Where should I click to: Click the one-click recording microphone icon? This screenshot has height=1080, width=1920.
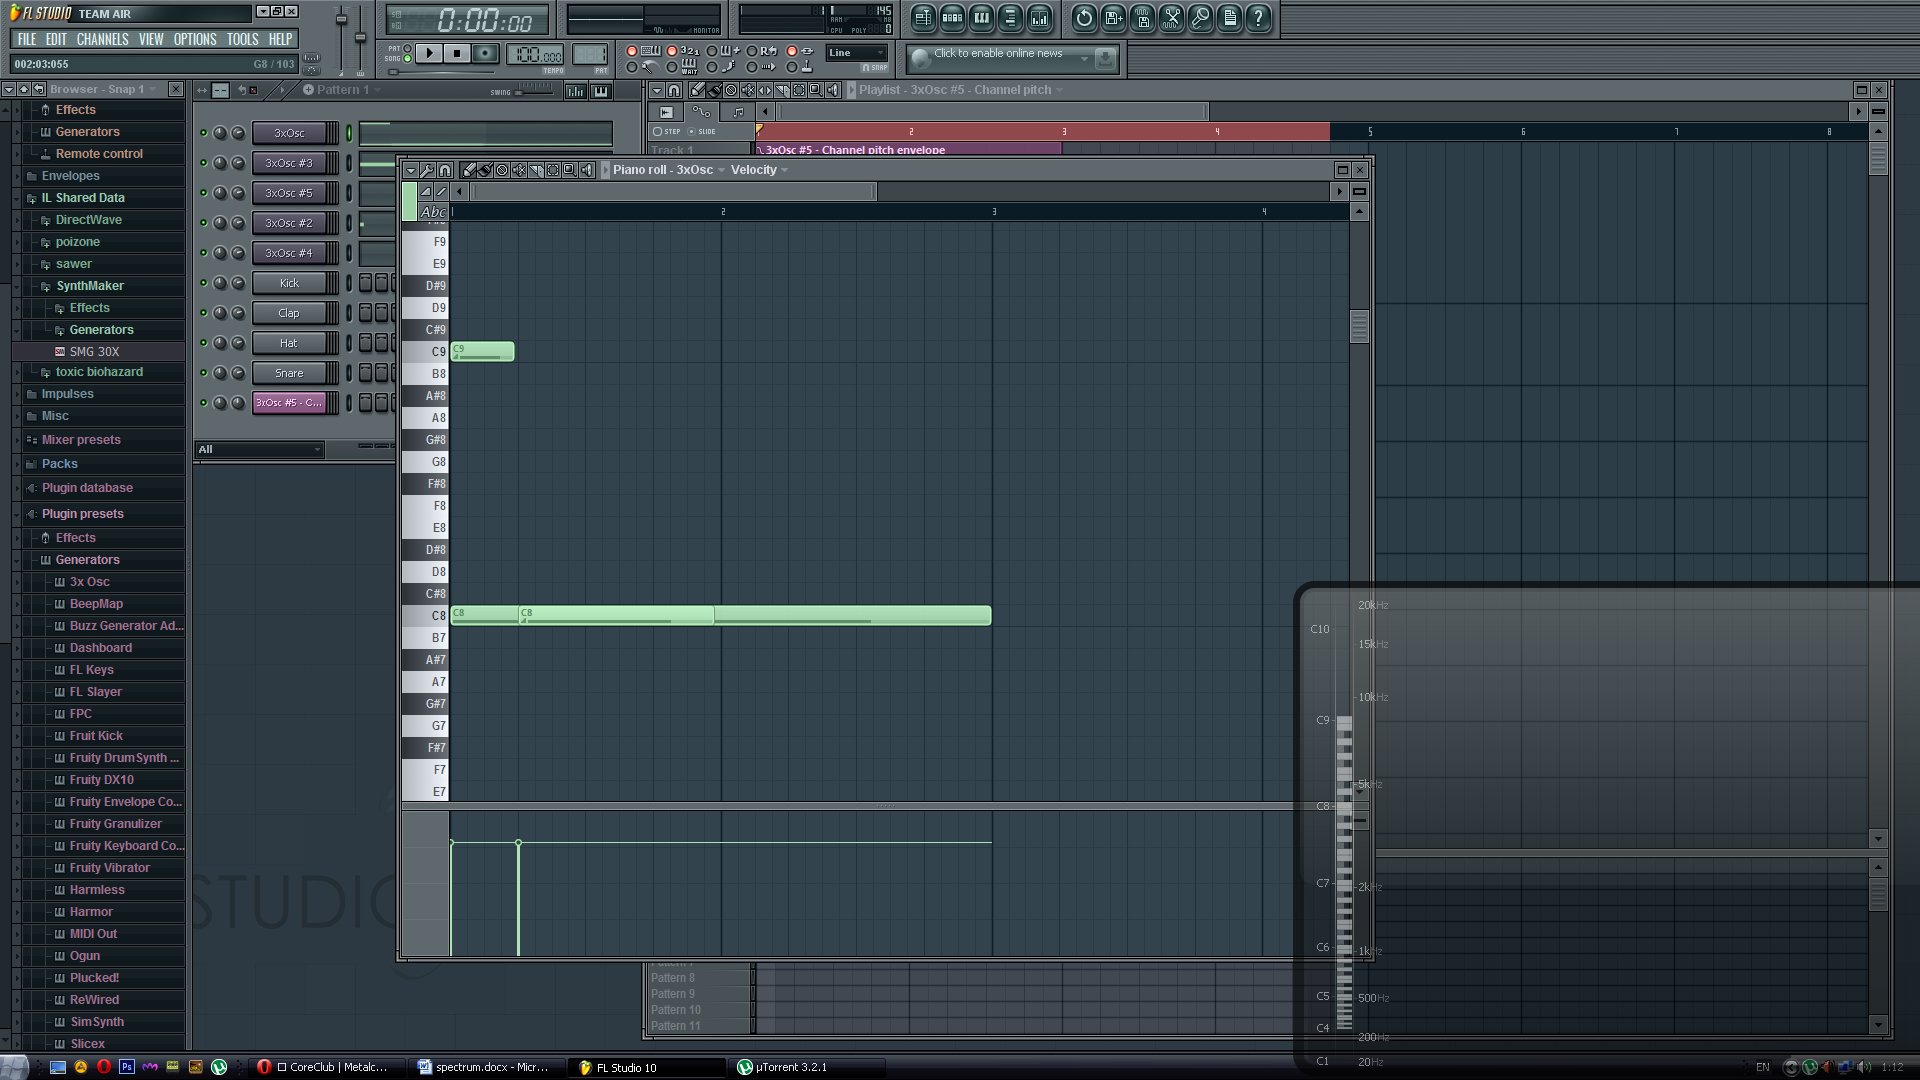tap(1201, 17)
